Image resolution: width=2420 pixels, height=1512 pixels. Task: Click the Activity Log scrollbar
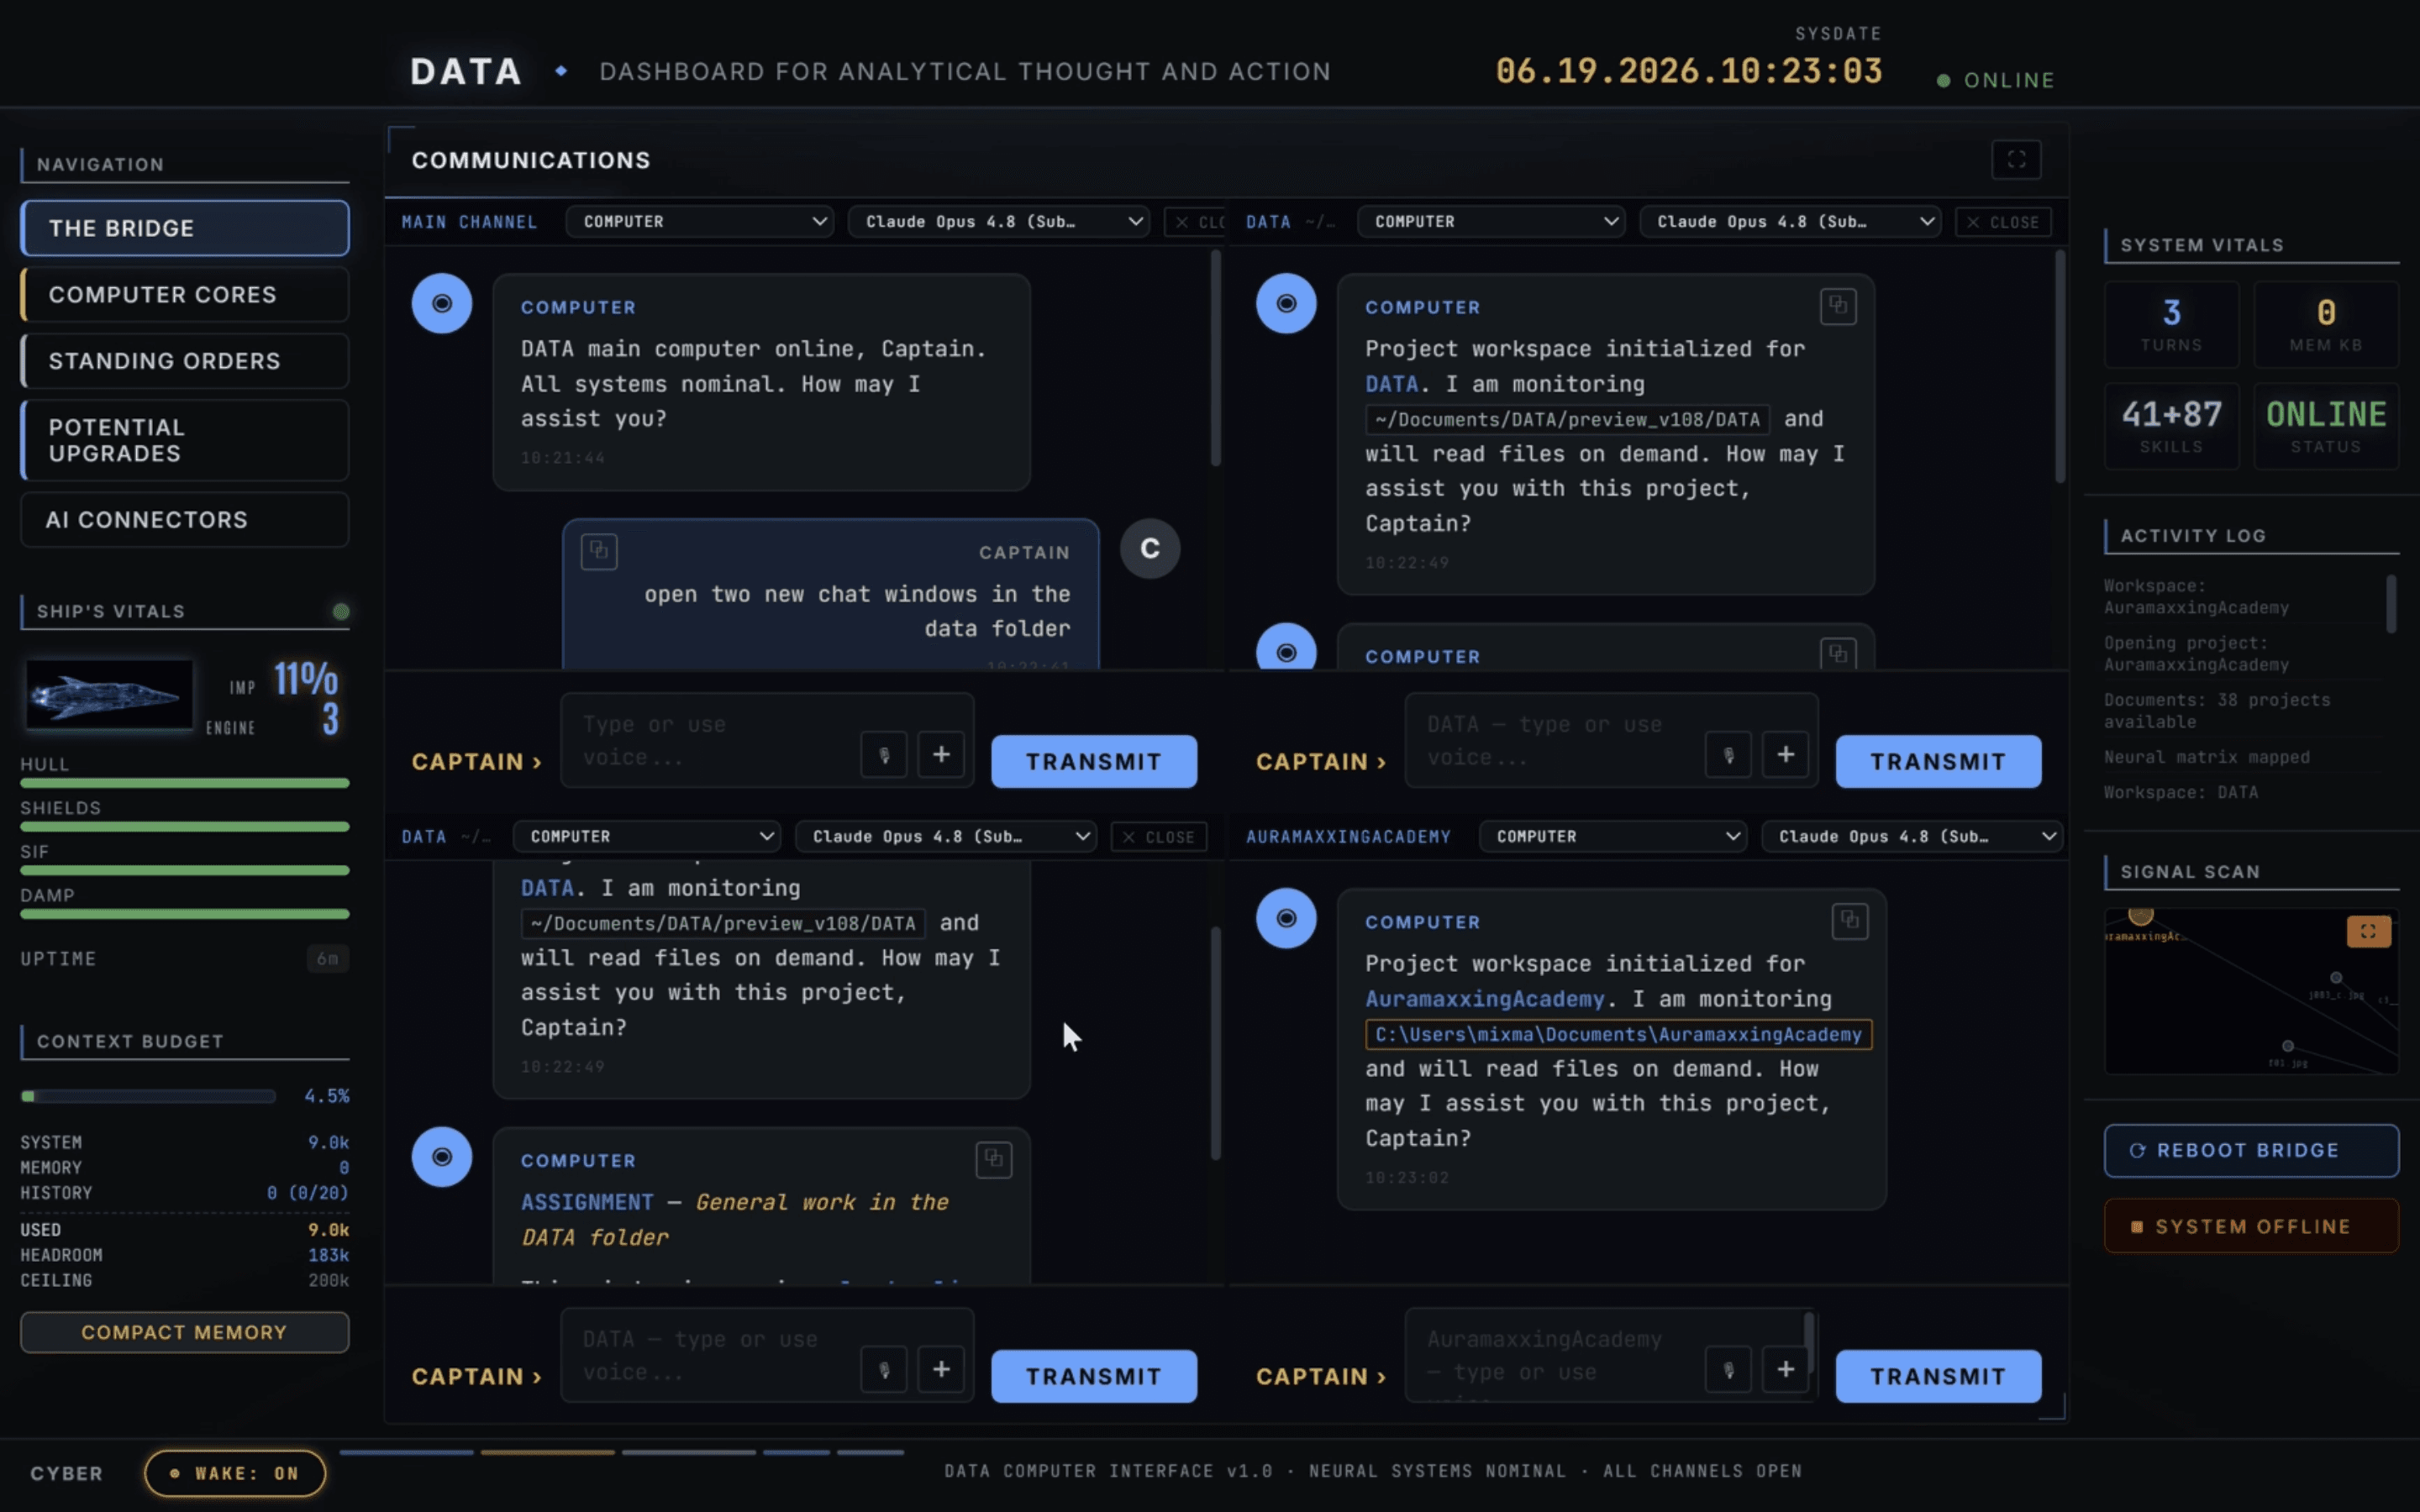click(2391, 604)
